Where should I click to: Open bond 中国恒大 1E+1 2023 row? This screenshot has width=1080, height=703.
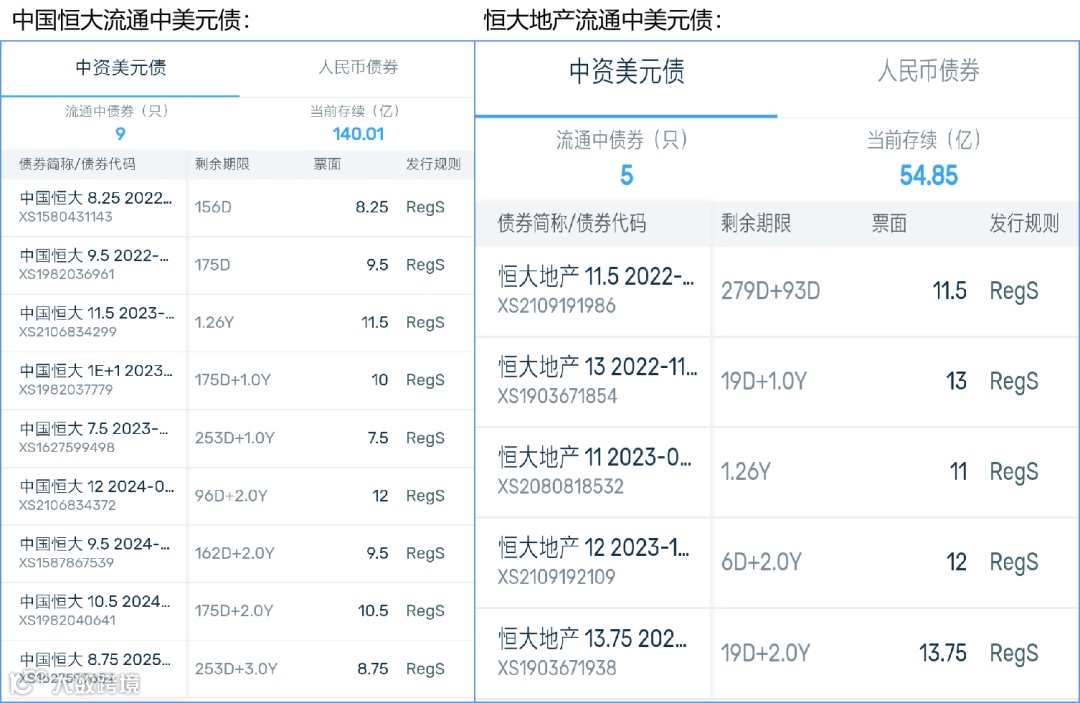[238, 380]
